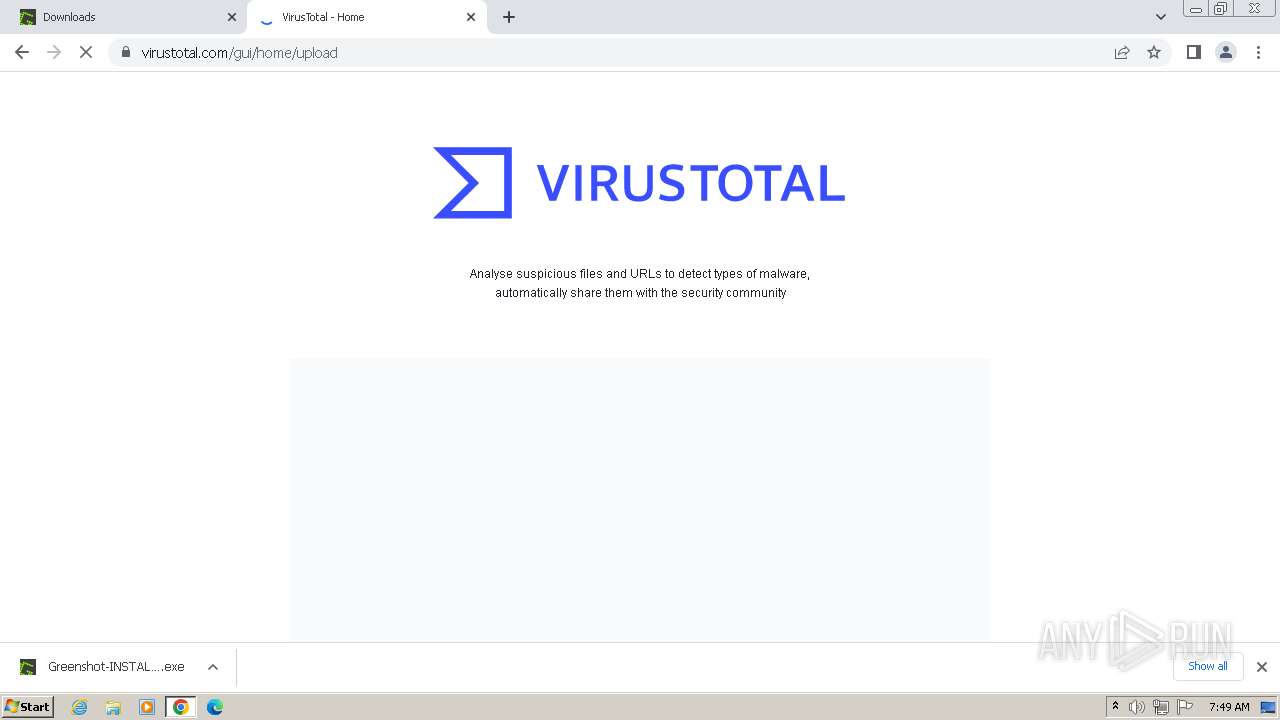Toggle the browser side panel
The width and height of the screenshot is (1280, 720).
point(1194,52)
